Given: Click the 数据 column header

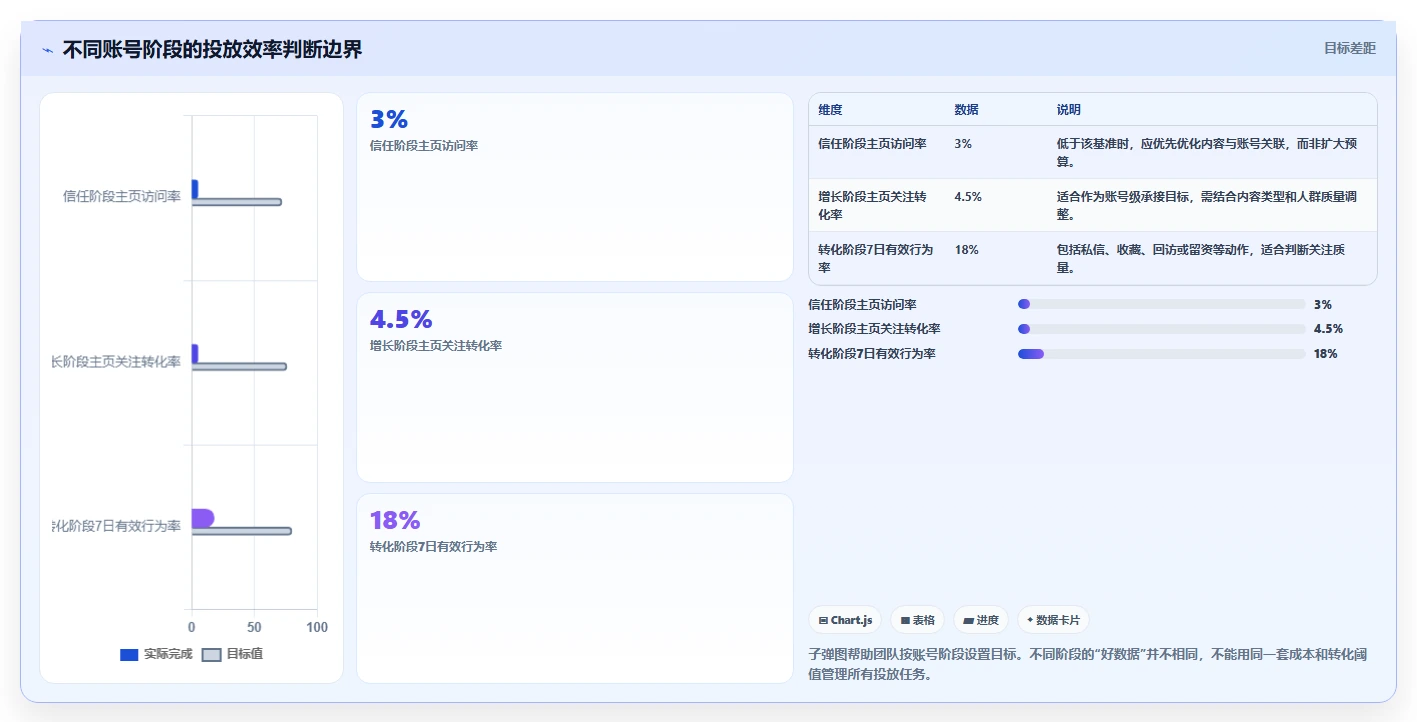Looking at the screenshot, I should point(966,110).
